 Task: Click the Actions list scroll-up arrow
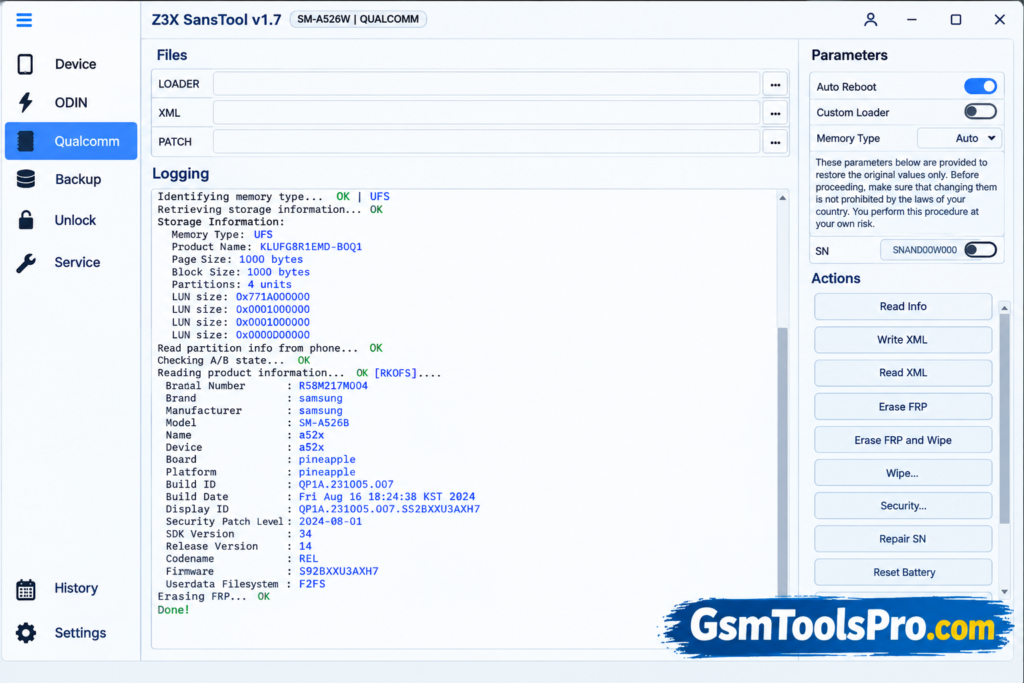[x=1004, y=308]
